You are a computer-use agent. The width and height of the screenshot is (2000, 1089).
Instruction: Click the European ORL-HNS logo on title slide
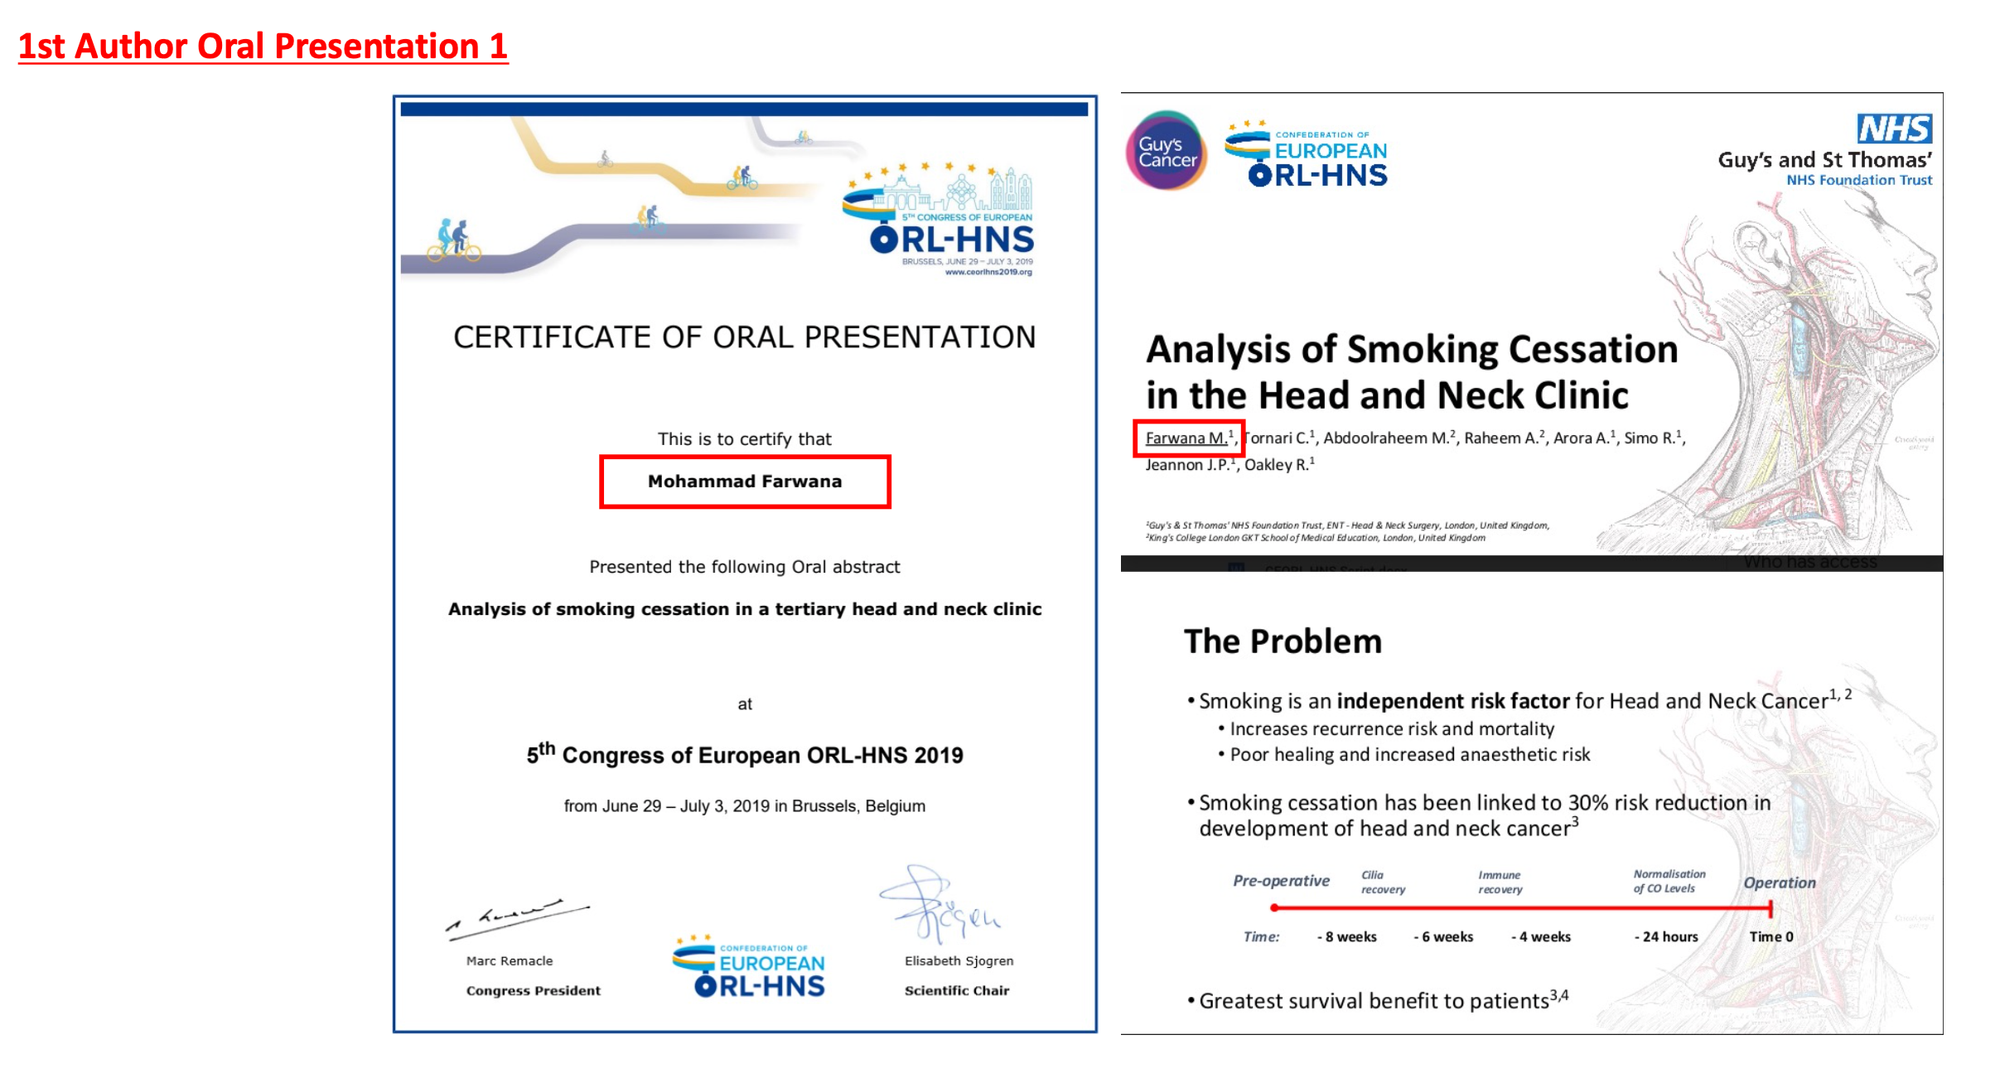pyautogui.click(x=1306, y=155)
